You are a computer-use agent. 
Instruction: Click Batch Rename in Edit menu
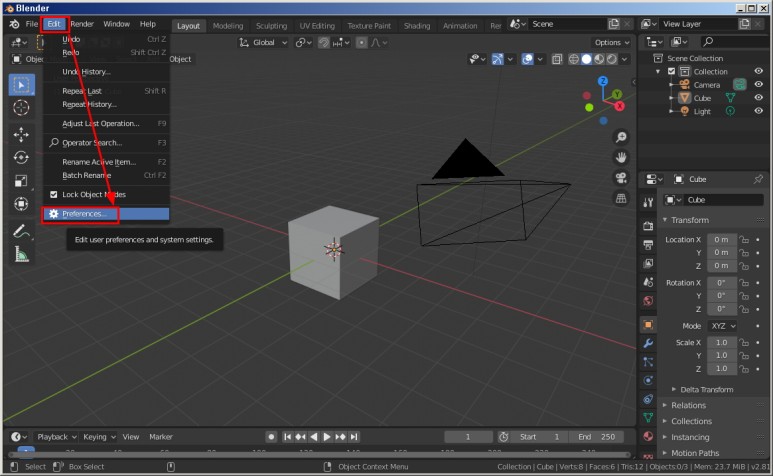[106, 175]
